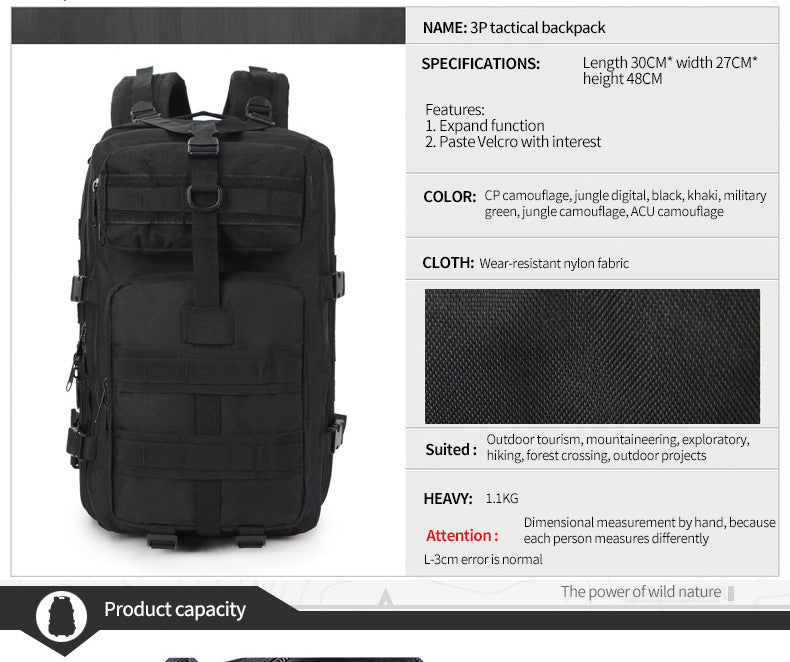Click the Expand function feature text
Image resolution: width=790 pixels, height=662 pixels.
tap(485, 125)
